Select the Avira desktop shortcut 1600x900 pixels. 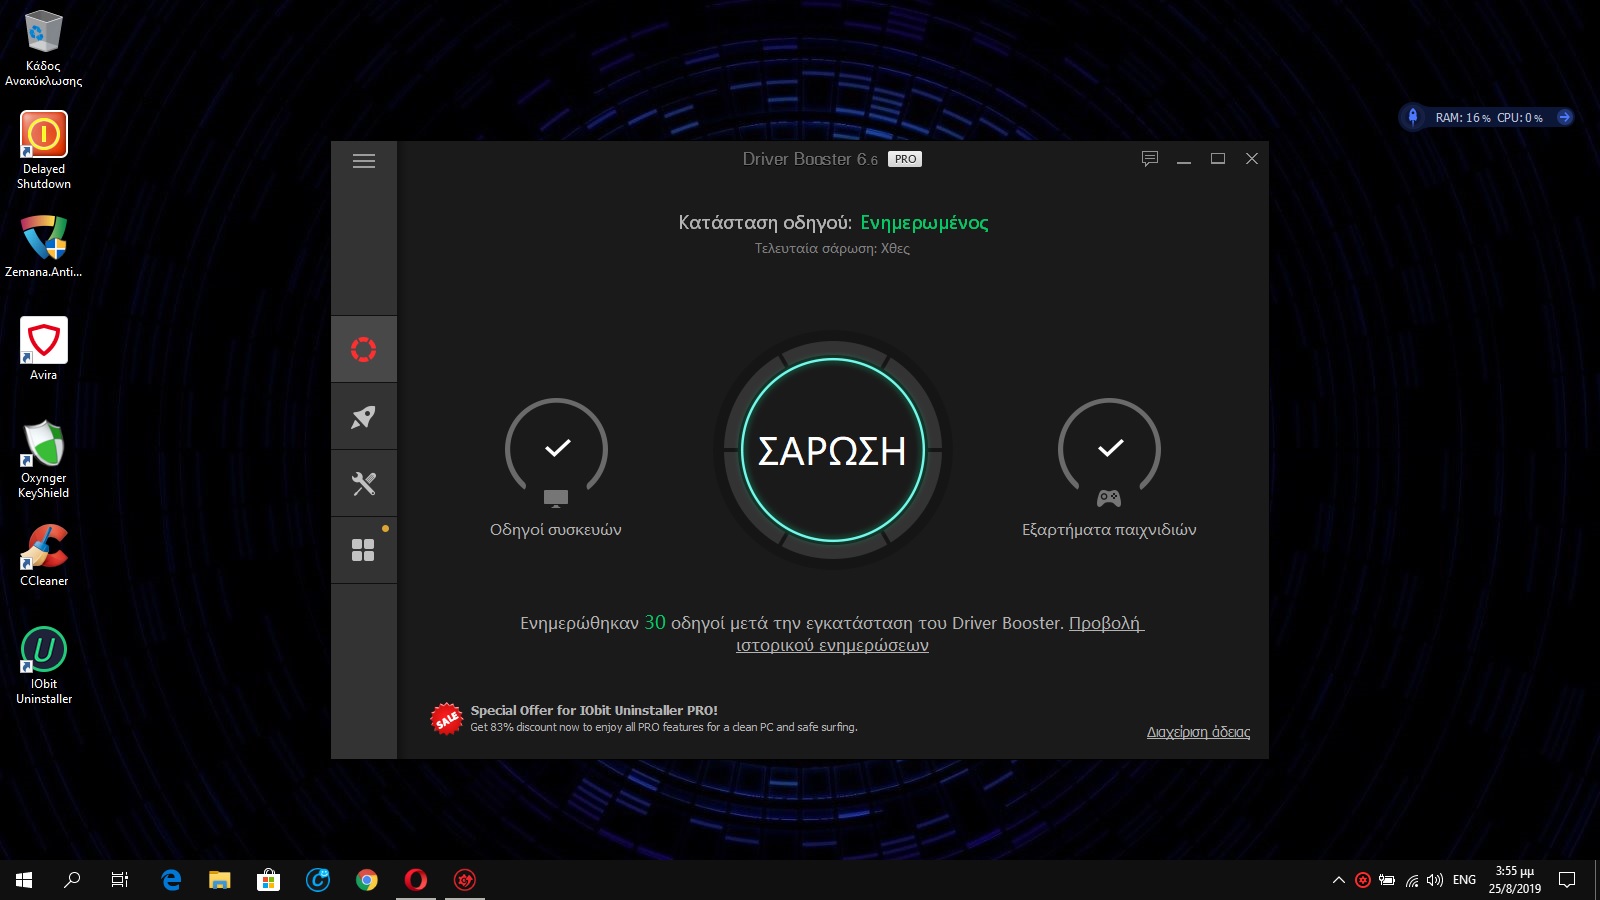pyautogui.click(x=44, y=348)
